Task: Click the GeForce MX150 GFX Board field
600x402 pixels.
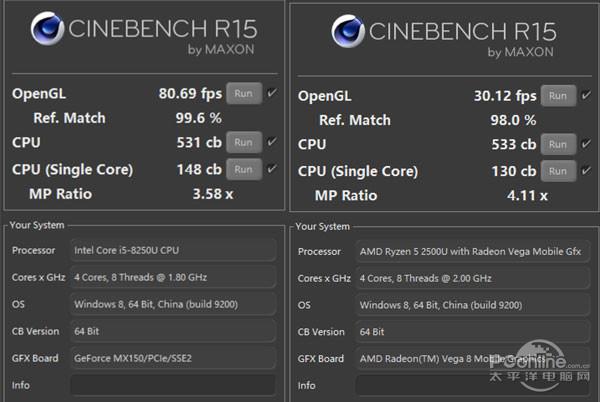Action: [x=172, y=357]
